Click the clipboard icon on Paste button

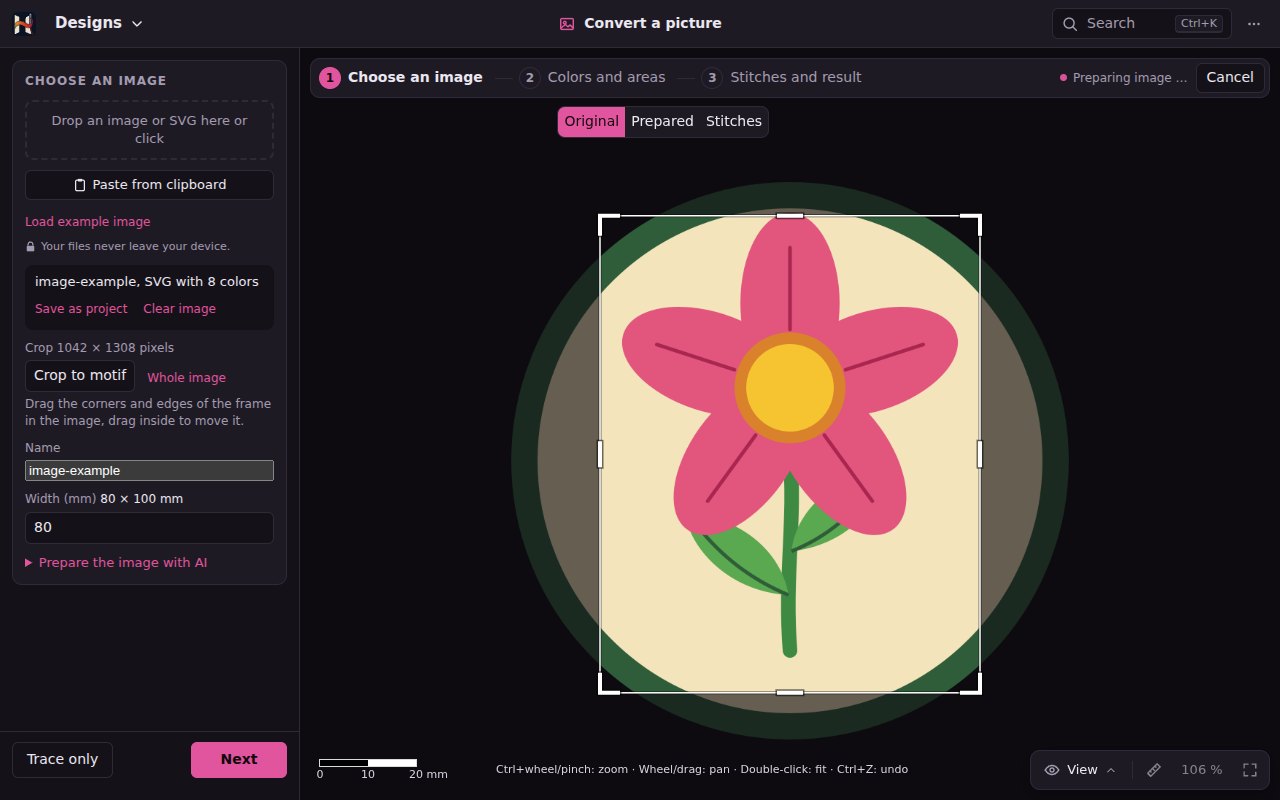point(80,185)
